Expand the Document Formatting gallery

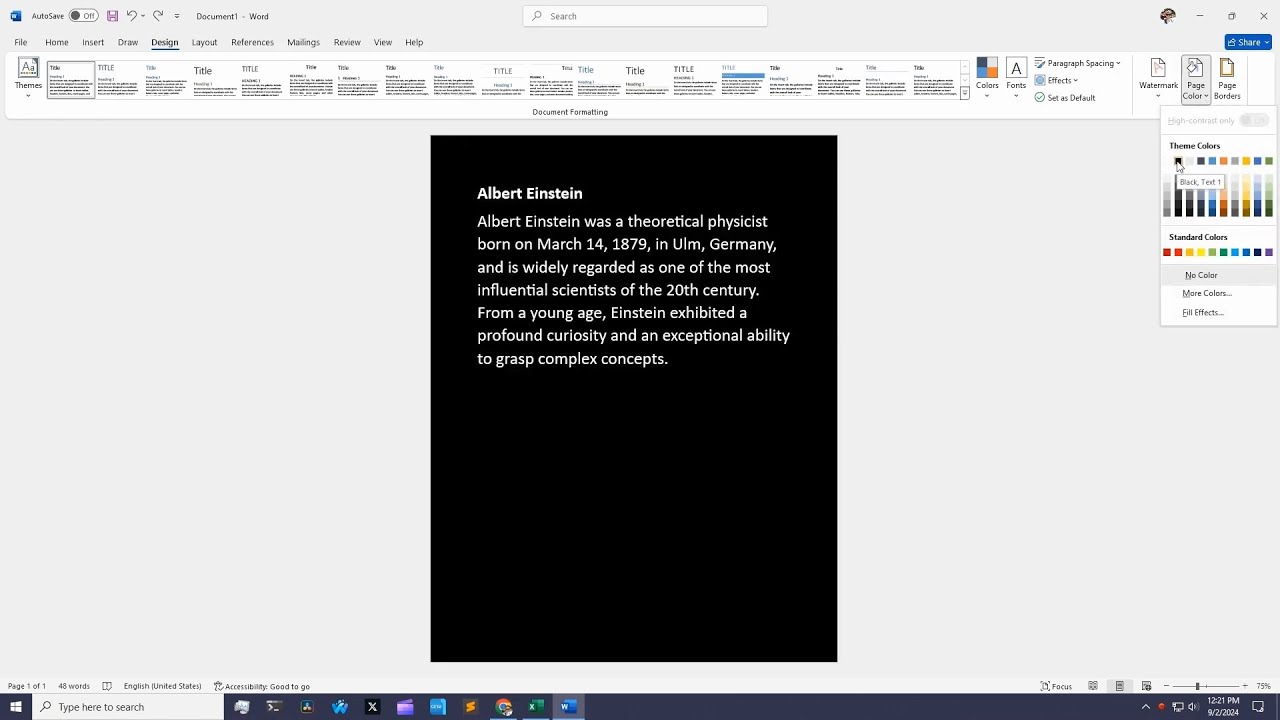click(x=965, y=93)
